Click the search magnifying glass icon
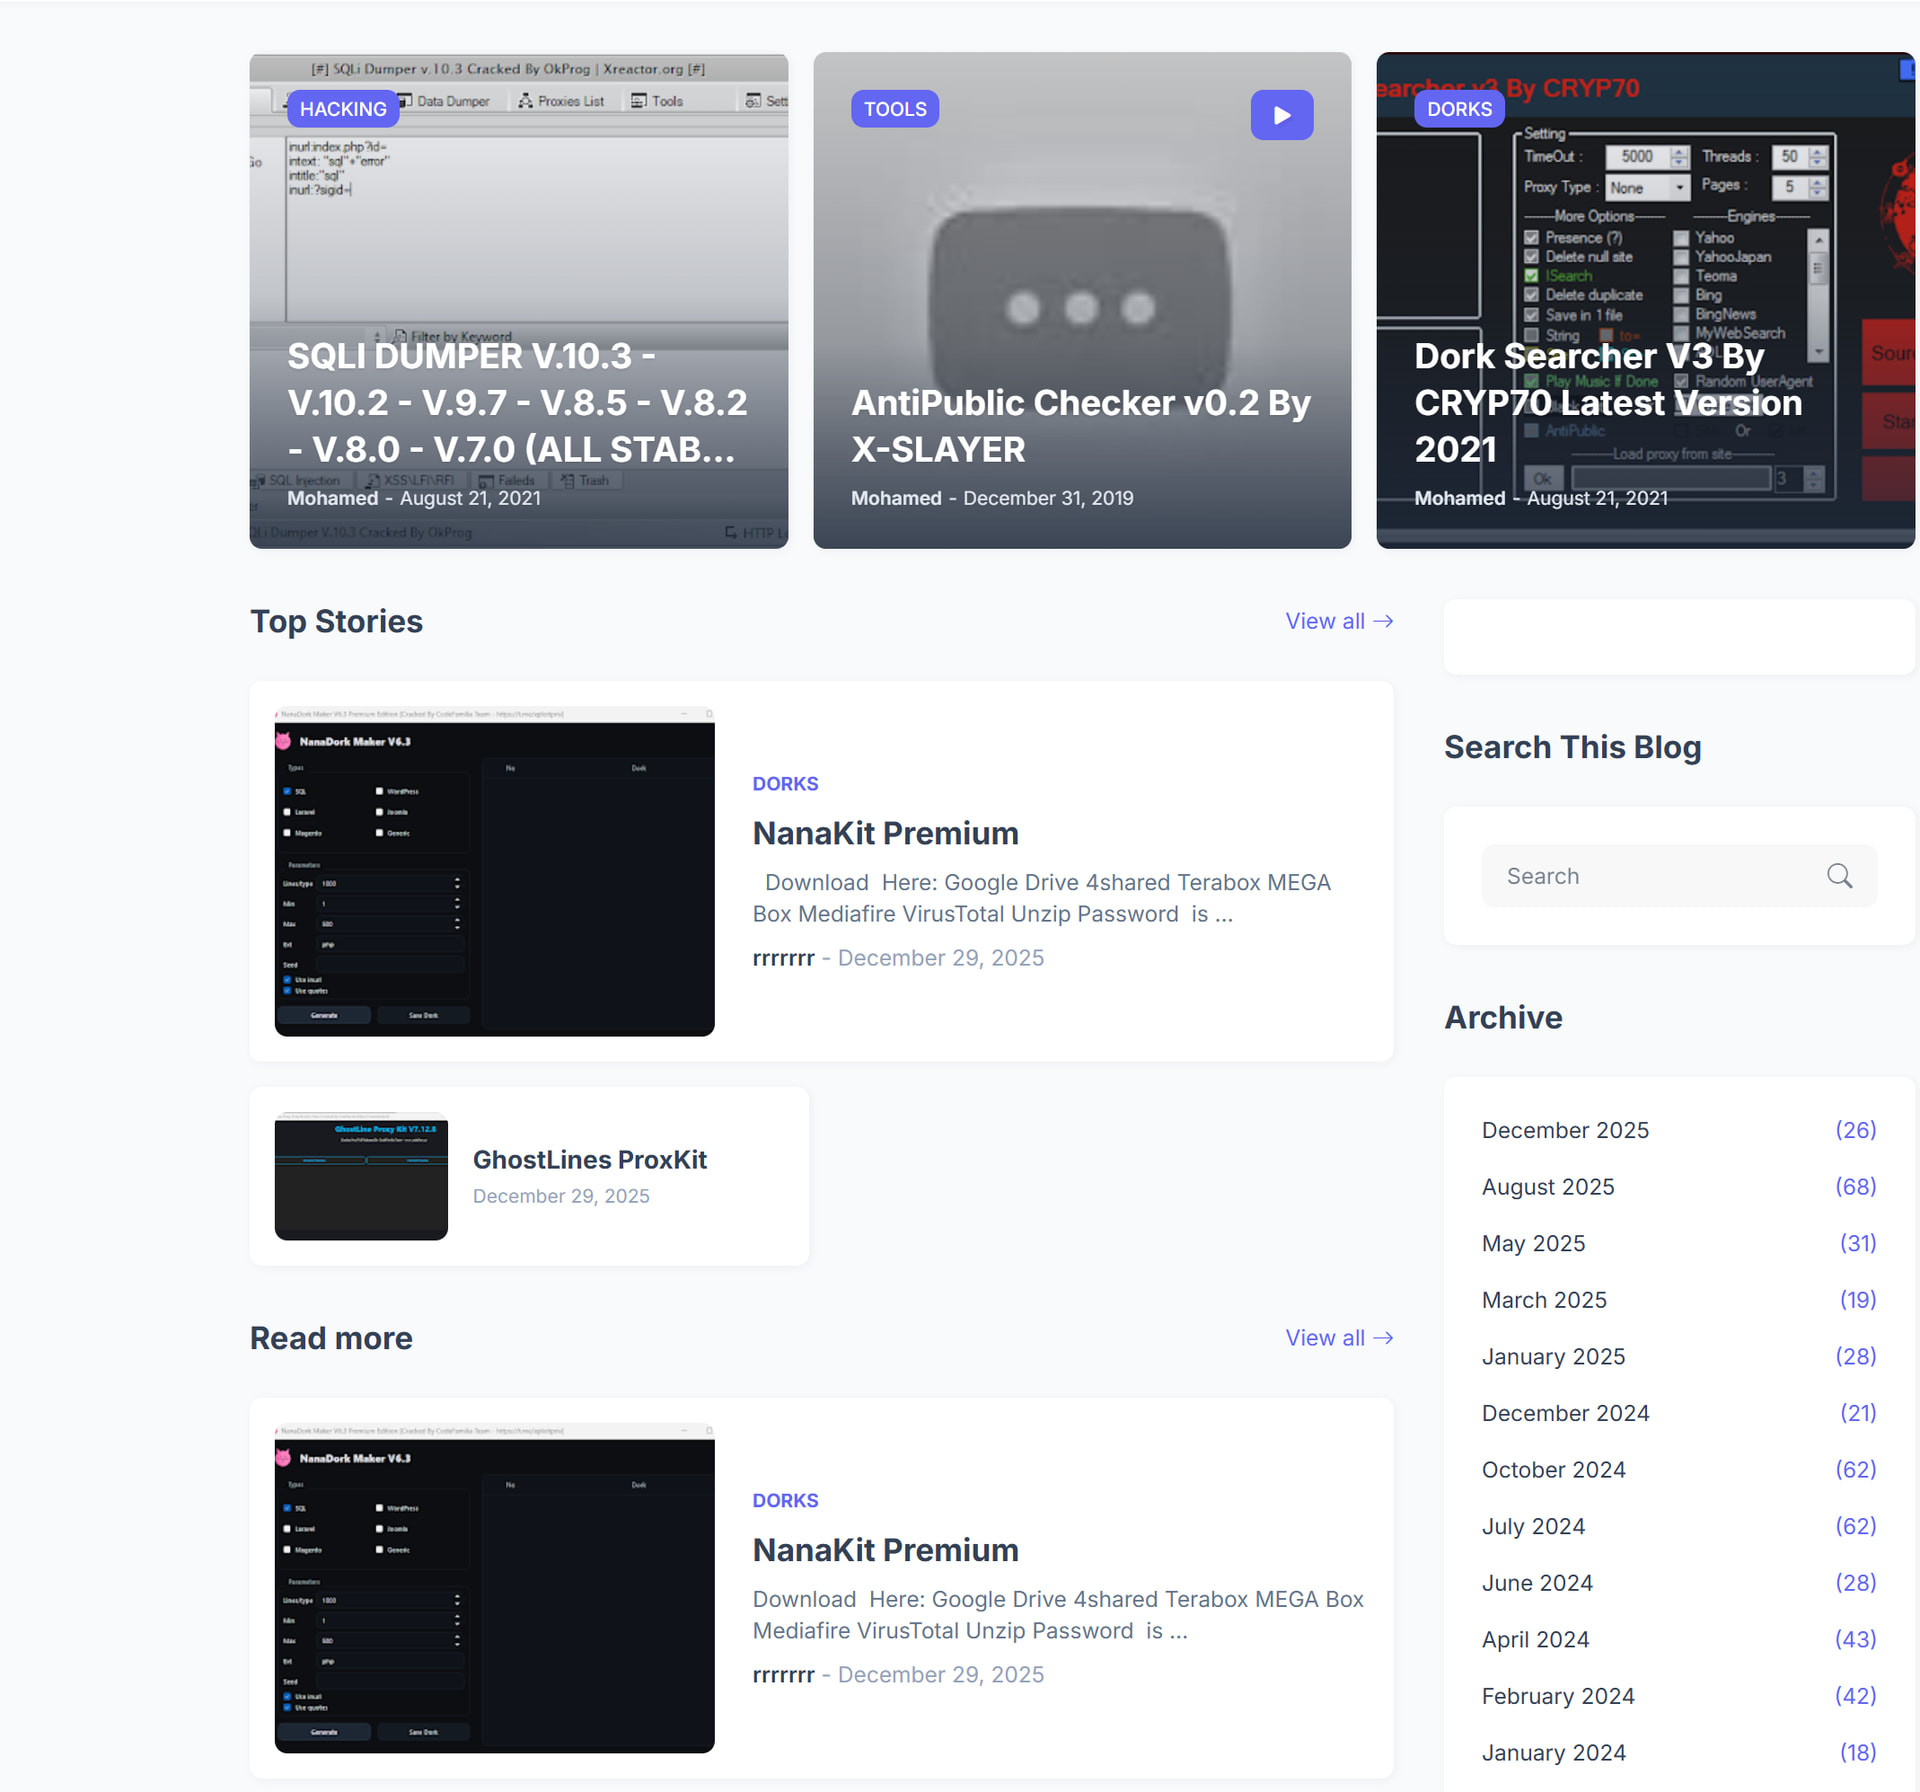Image resolution: width=1920 pixels, height=1792 pixels. (x=1840, y=875)
